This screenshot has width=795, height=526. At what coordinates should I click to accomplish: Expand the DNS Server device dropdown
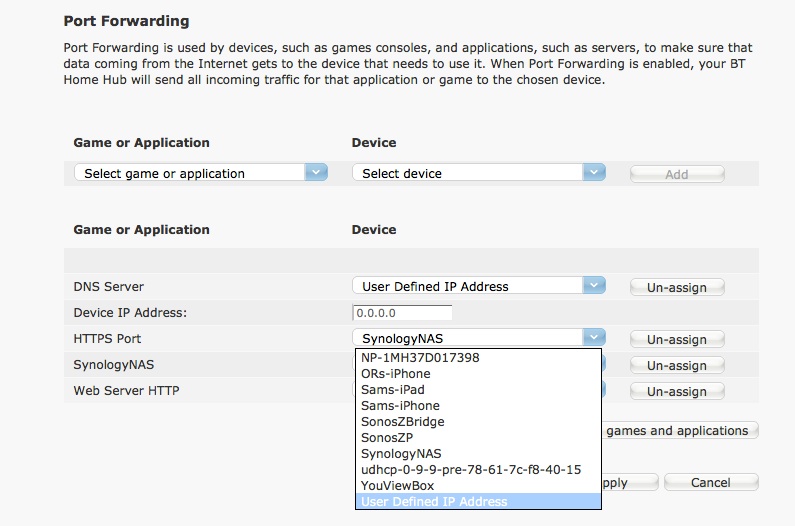479,286
